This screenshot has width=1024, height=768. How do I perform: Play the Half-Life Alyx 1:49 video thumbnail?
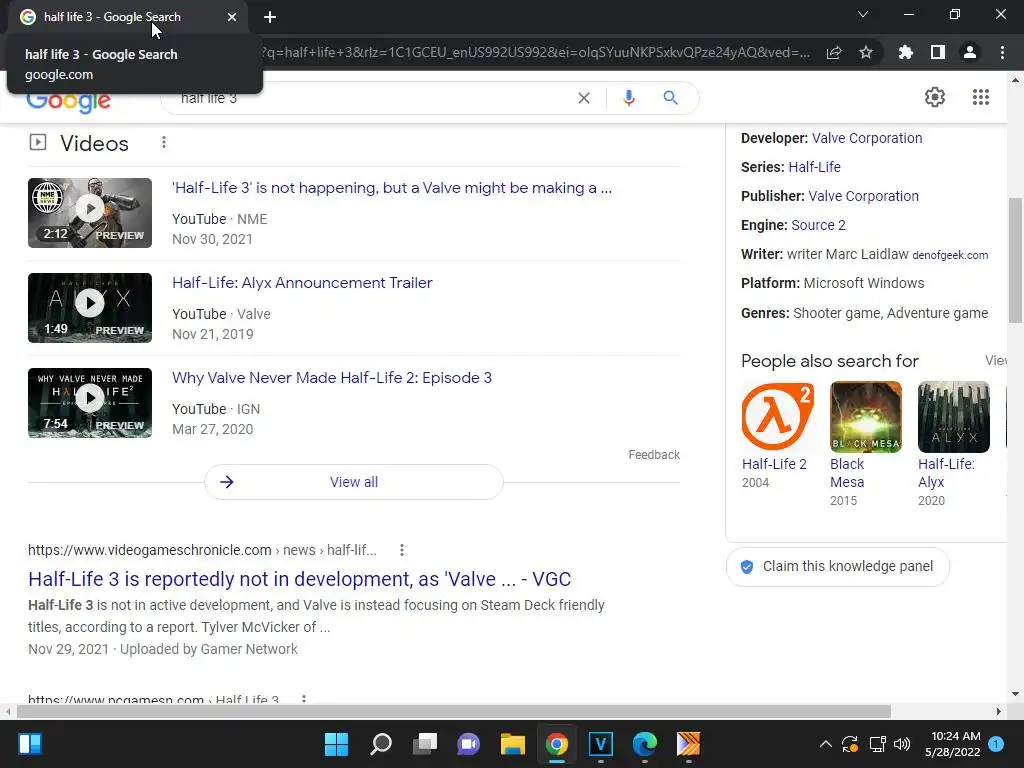[90, 308]
